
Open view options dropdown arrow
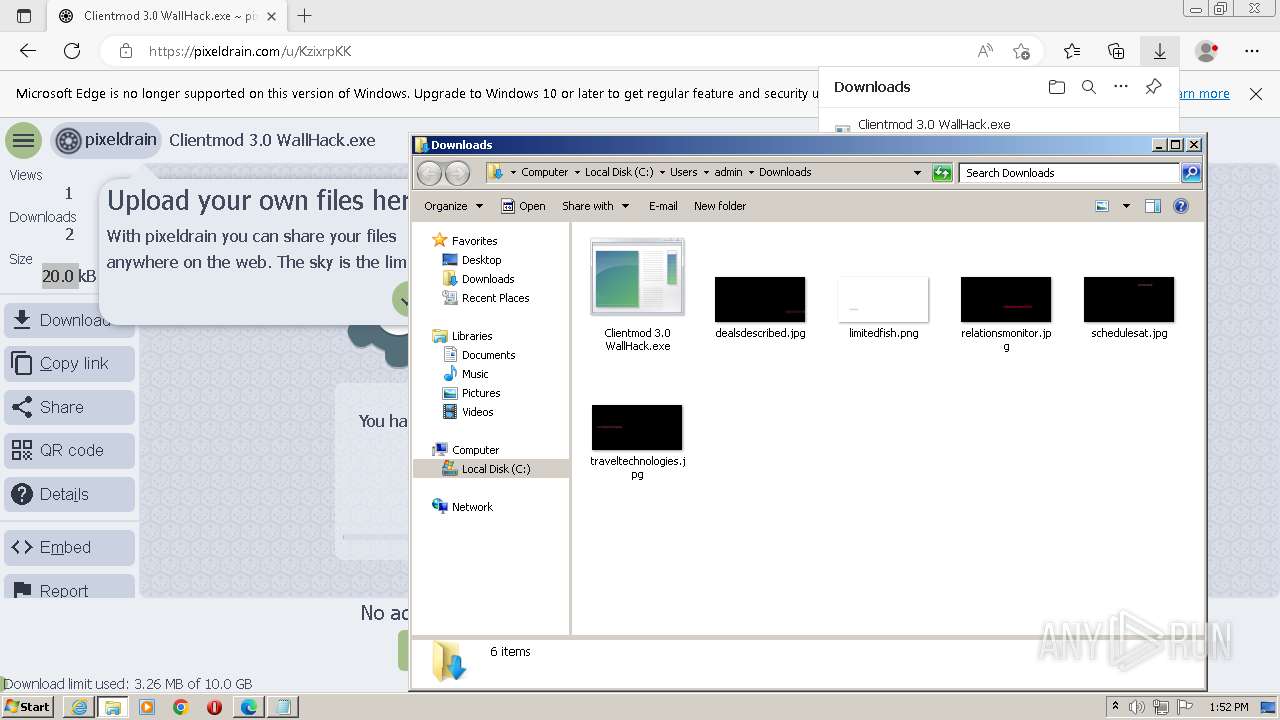pos(1126,206)
